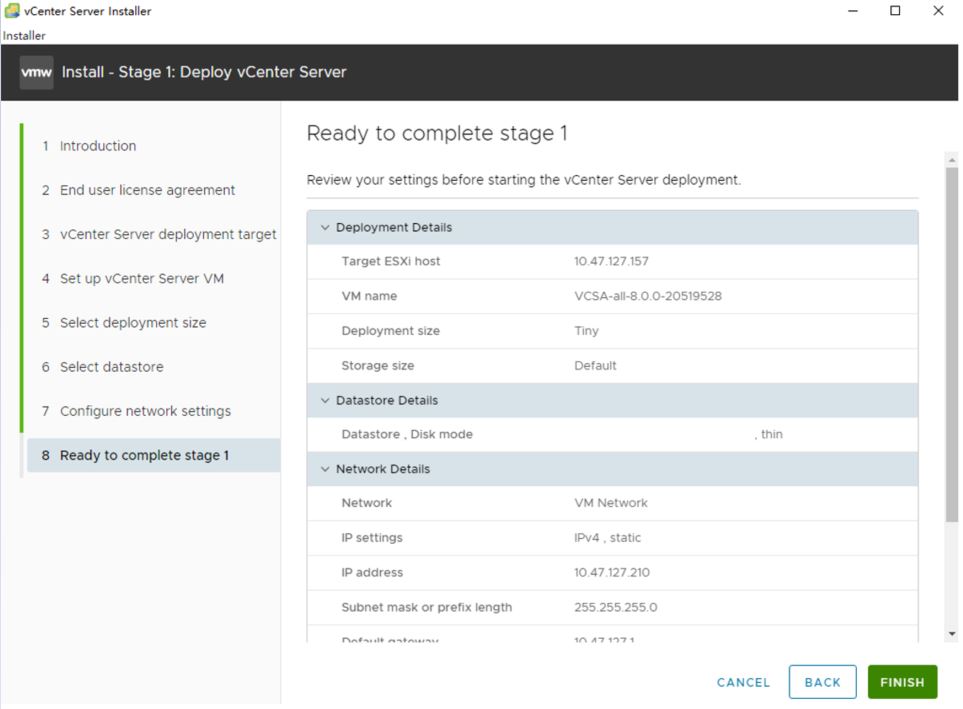Click the VM name label

click(369, 296)
